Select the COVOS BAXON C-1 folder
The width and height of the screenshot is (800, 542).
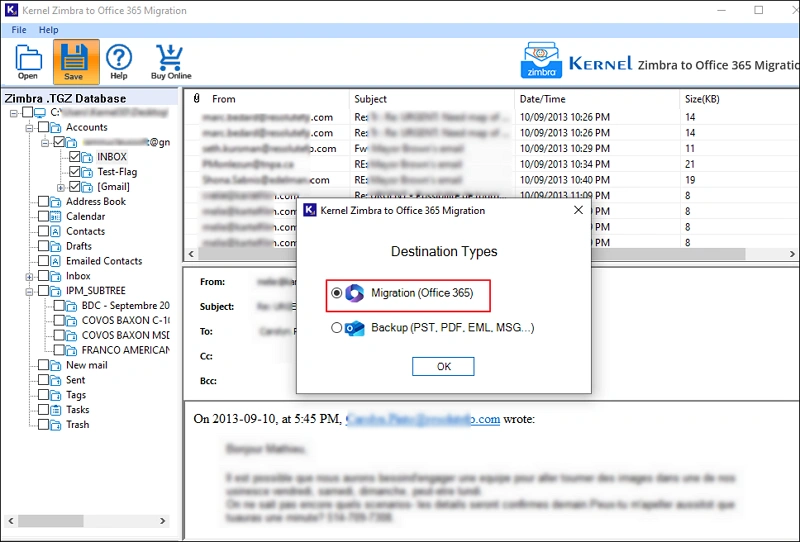click(x=126, y=320)
